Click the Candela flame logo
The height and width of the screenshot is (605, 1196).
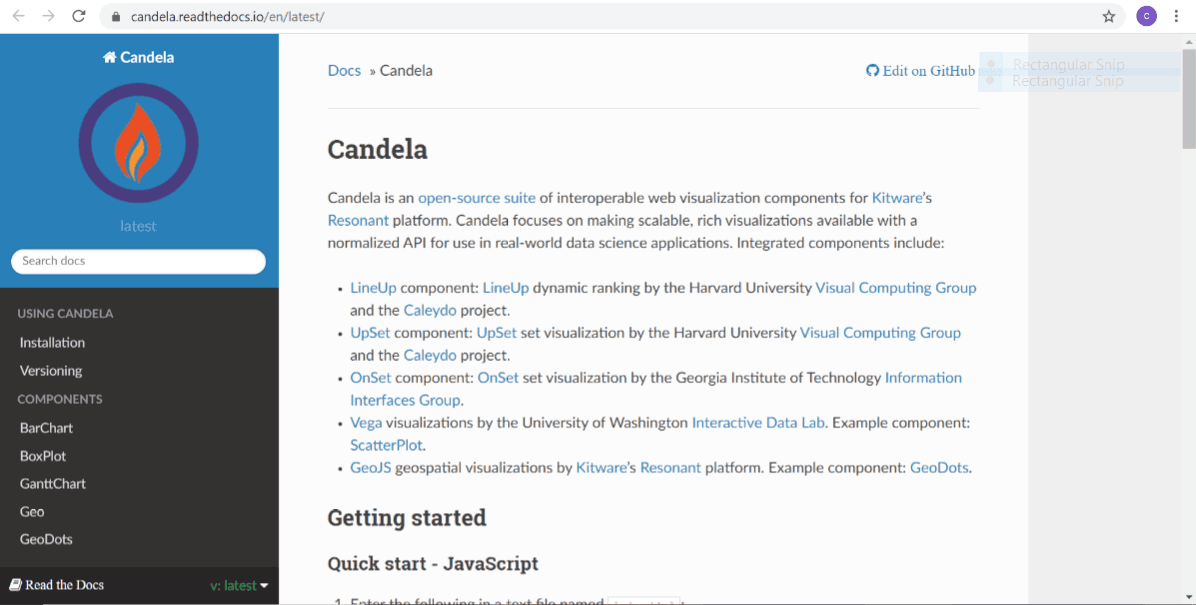138,142
